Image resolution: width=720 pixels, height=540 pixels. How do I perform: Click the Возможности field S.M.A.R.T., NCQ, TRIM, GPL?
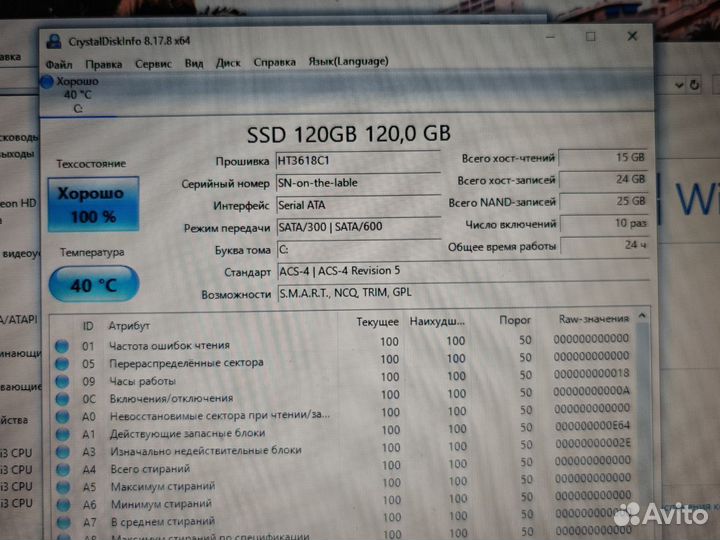pyautogui.click(x=463, y=293)
